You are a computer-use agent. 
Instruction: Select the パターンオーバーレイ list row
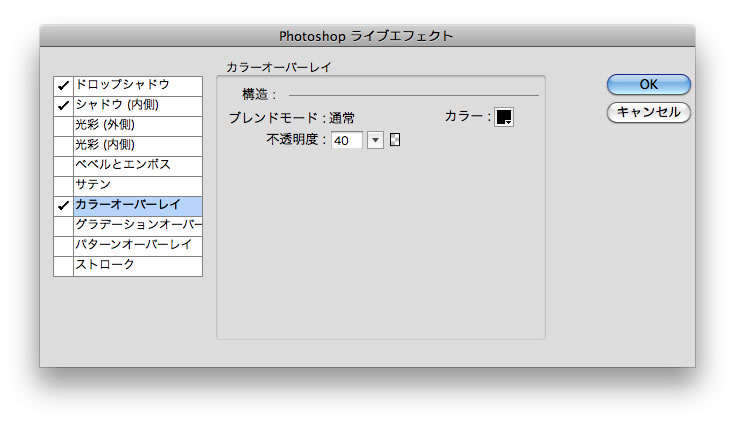138,247
